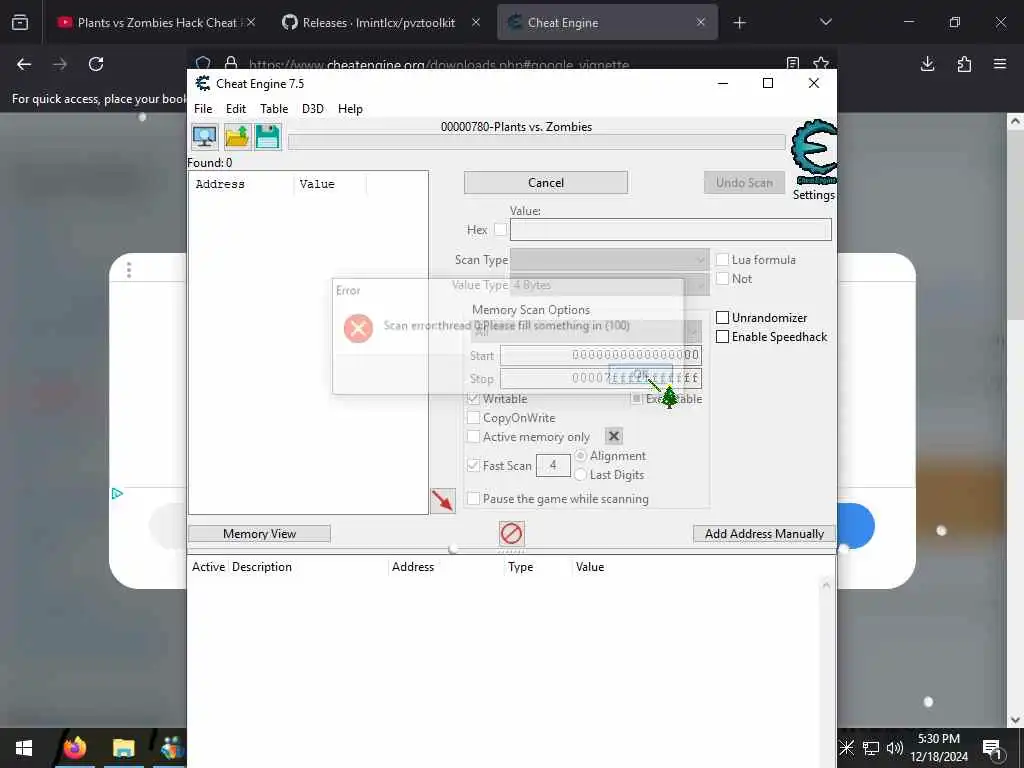This screenshot has width=1024, height=768.
Task: Open the Edit menu
Action: point(236,108)
